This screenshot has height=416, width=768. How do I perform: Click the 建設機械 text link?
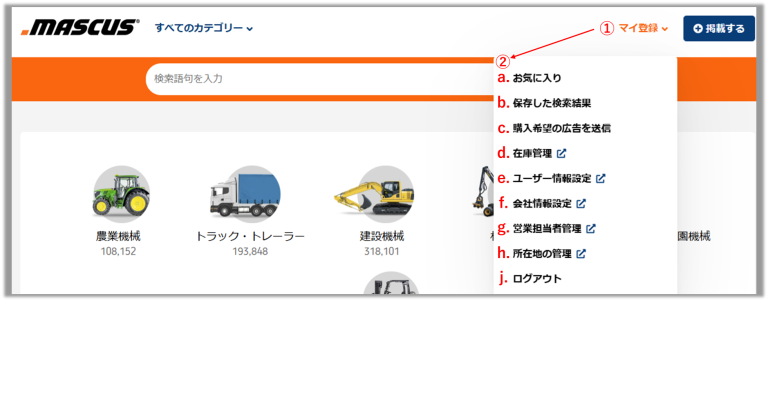(x=382, y=236)
